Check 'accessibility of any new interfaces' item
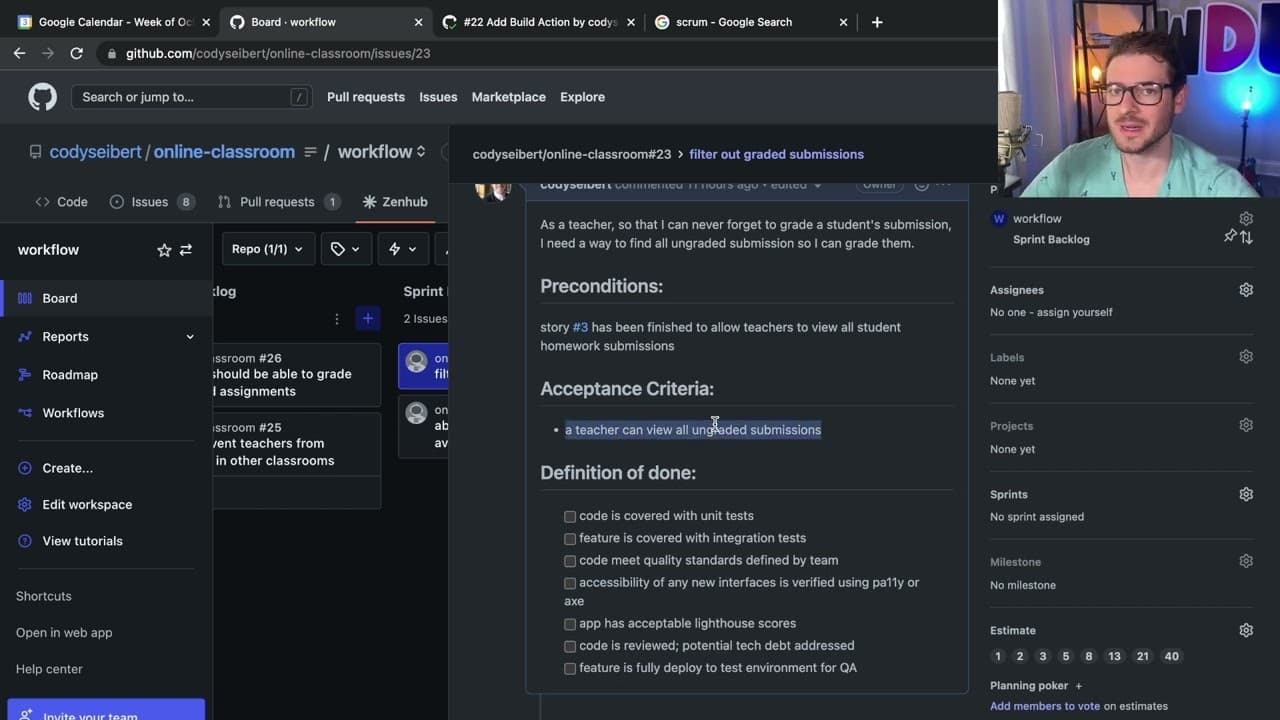 point(570,583)
